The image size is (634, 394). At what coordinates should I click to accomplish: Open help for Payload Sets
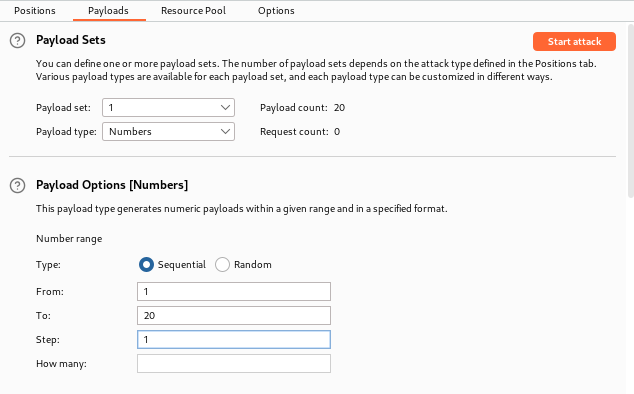pyautogui.click(x=17, y=40)
